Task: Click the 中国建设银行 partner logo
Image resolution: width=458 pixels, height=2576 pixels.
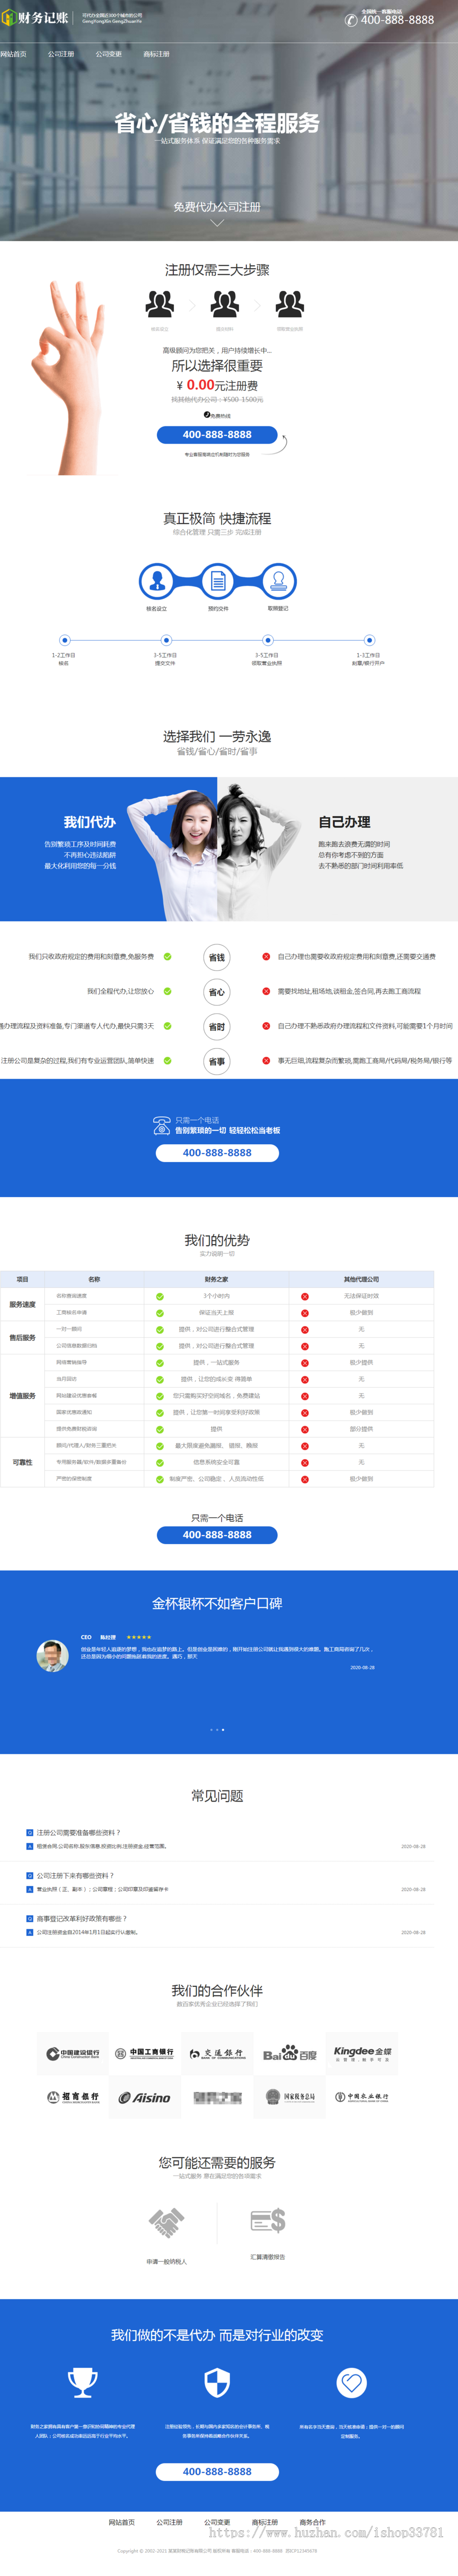Action: click(x=73, y=2054)
